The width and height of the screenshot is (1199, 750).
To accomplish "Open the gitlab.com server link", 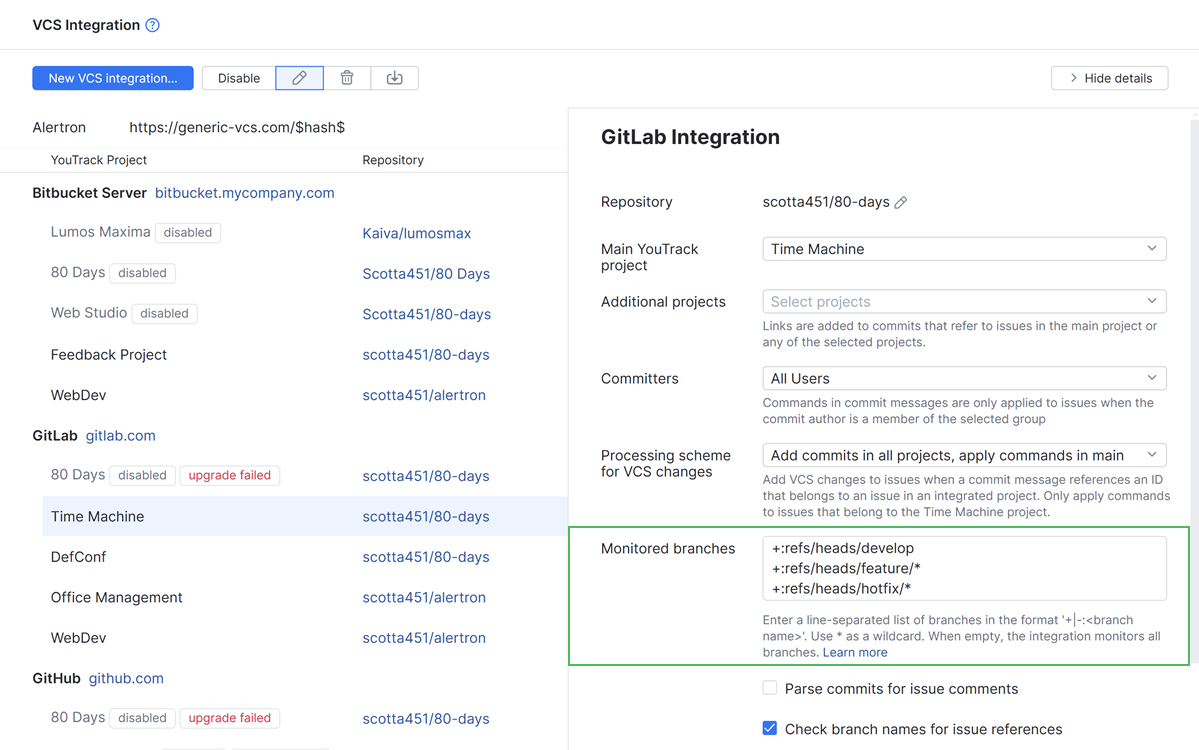I will coord(120,435).
